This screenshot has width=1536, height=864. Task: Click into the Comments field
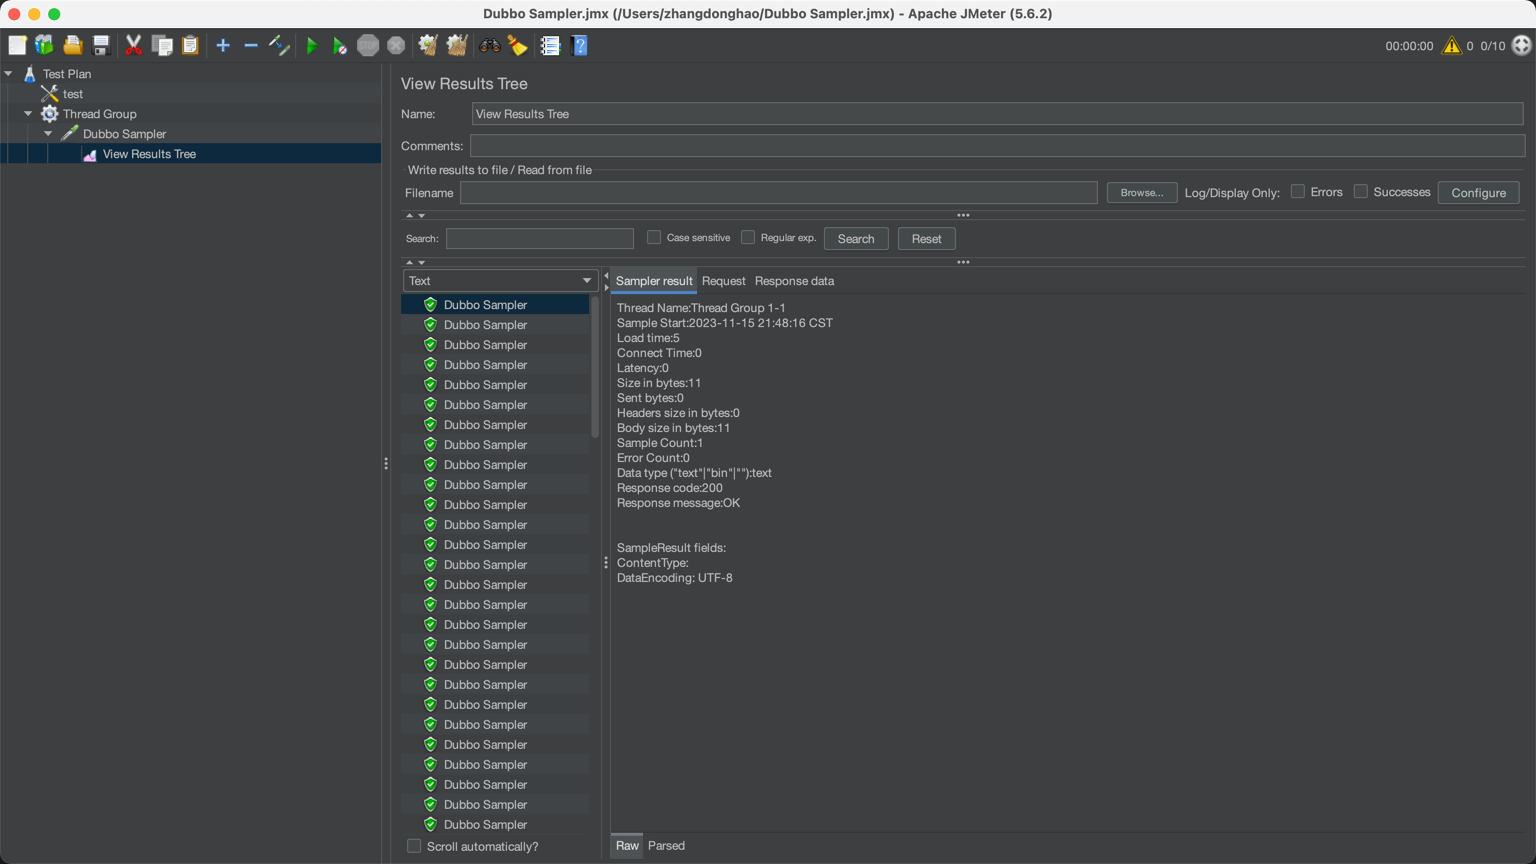(x=997, y=146)
